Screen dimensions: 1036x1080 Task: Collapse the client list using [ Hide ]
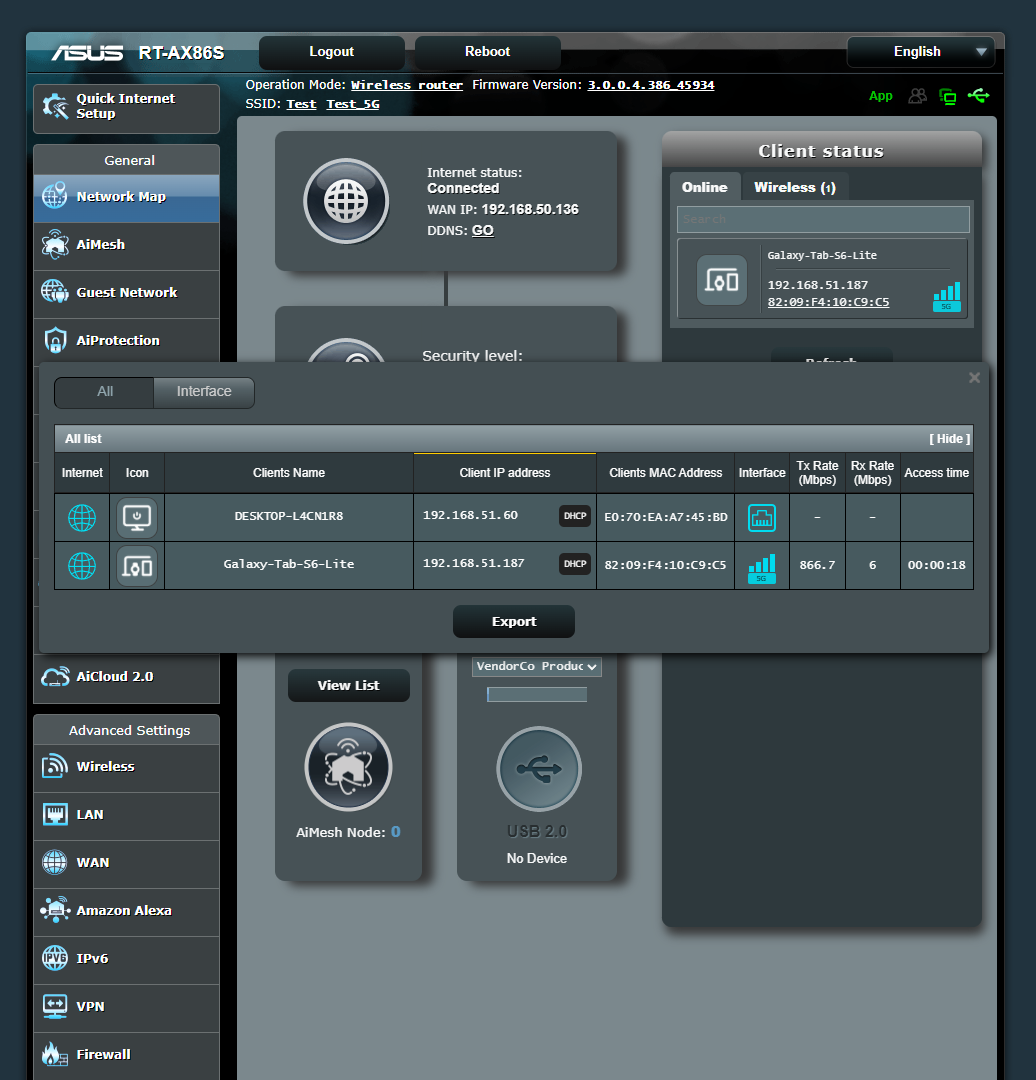(947, 438)
